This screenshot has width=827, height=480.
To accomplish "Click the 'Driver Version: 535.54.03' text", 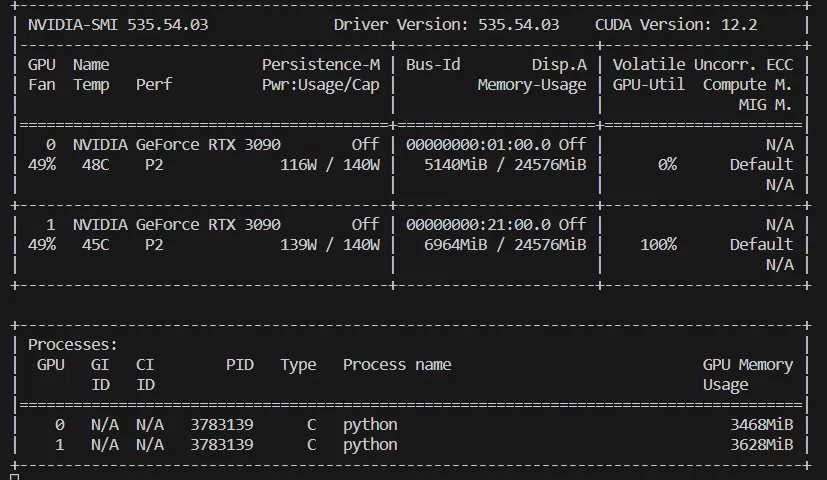I will tap(446, 25).
